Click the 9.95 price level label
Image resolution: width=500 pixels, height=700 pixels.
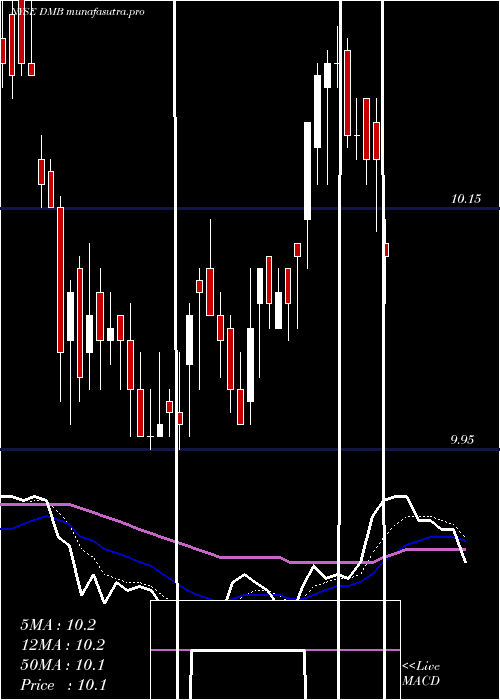pyautogui.click(x=462, y=440)
